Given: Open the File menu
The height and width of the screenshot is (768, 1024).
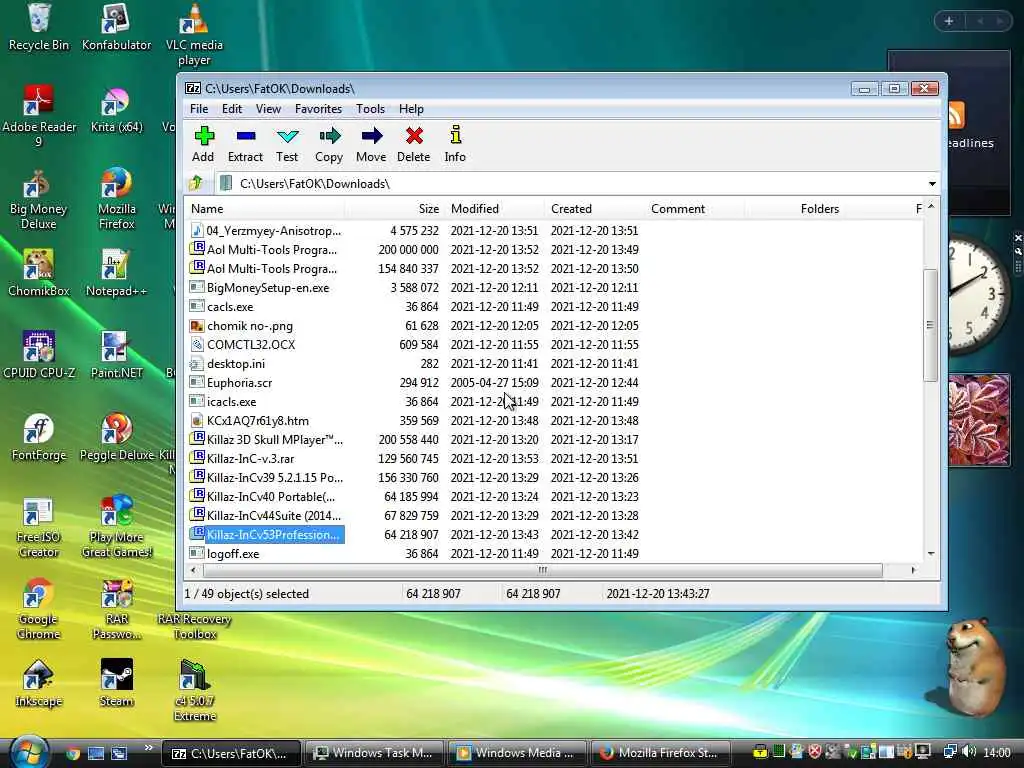Looking at the screenshot, I should (199, 109).
